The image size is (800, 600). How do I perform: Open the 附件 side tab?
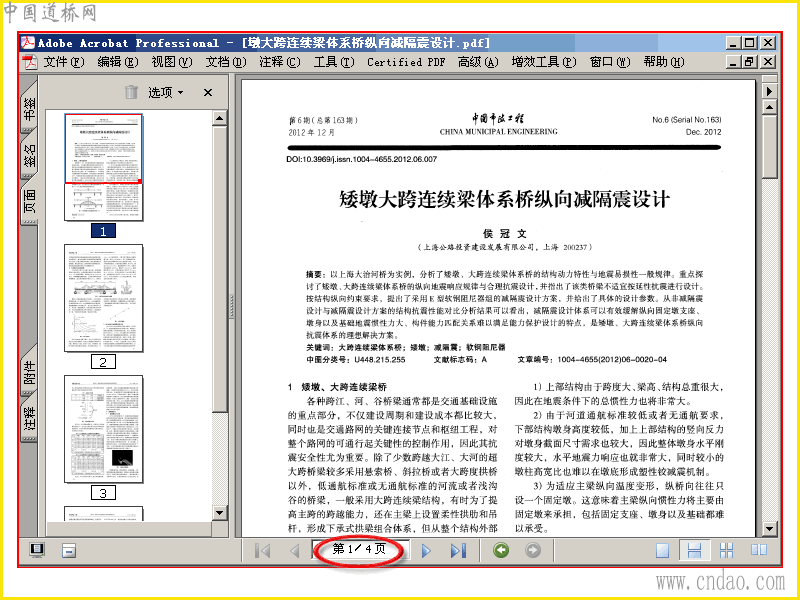tap(30, 372)
